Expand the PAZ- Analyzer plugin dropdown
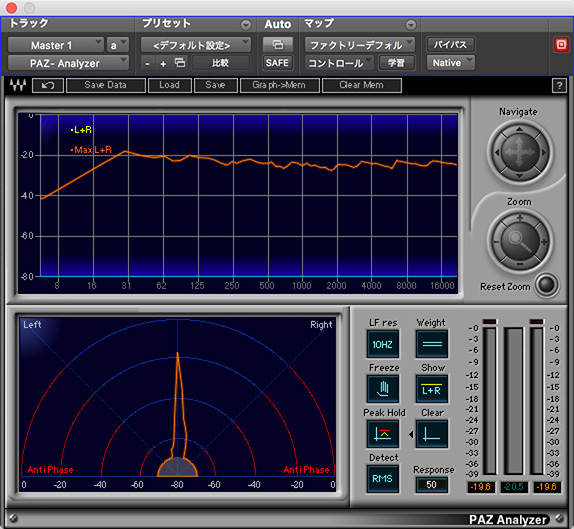Image resolution: width=574 pixels, height=529 pixels. tap(68, 63)
